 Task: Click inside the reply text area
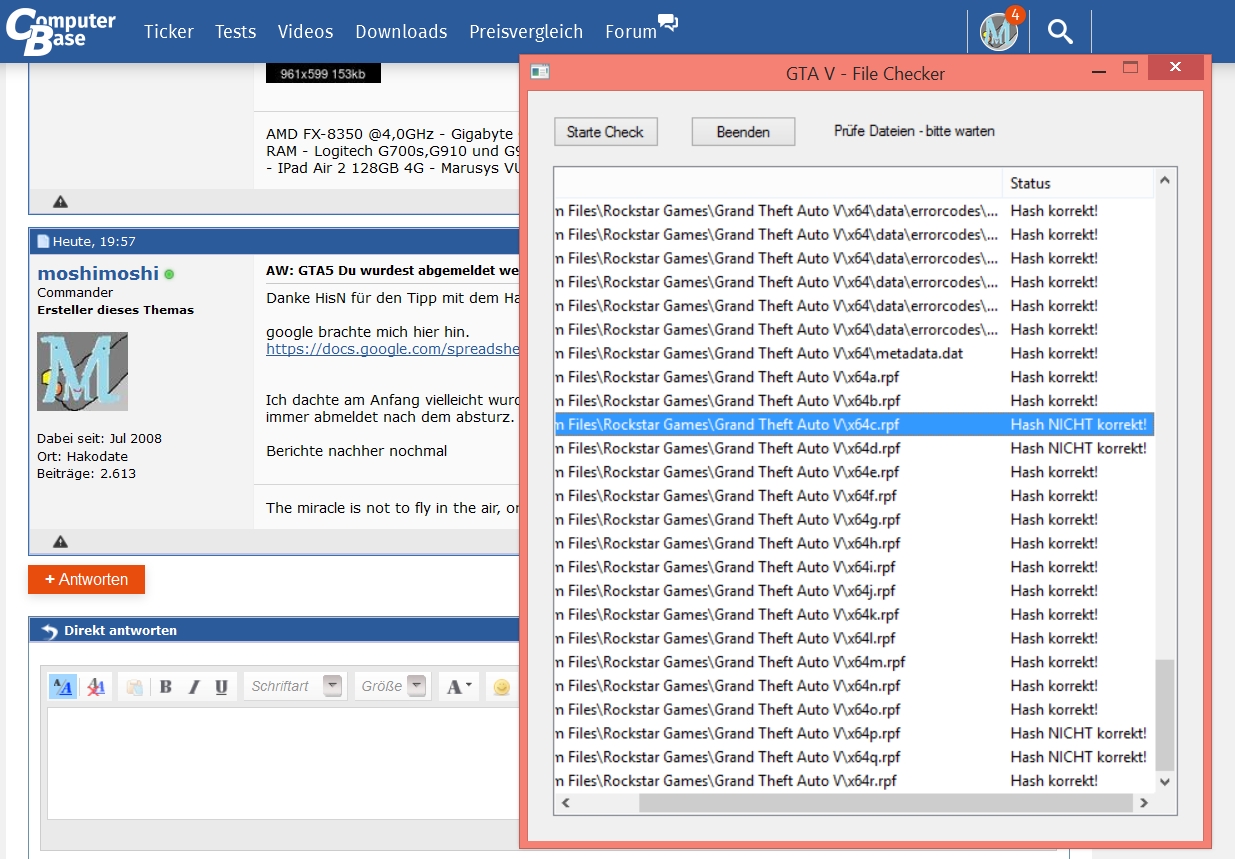click(x=283, y=762)
